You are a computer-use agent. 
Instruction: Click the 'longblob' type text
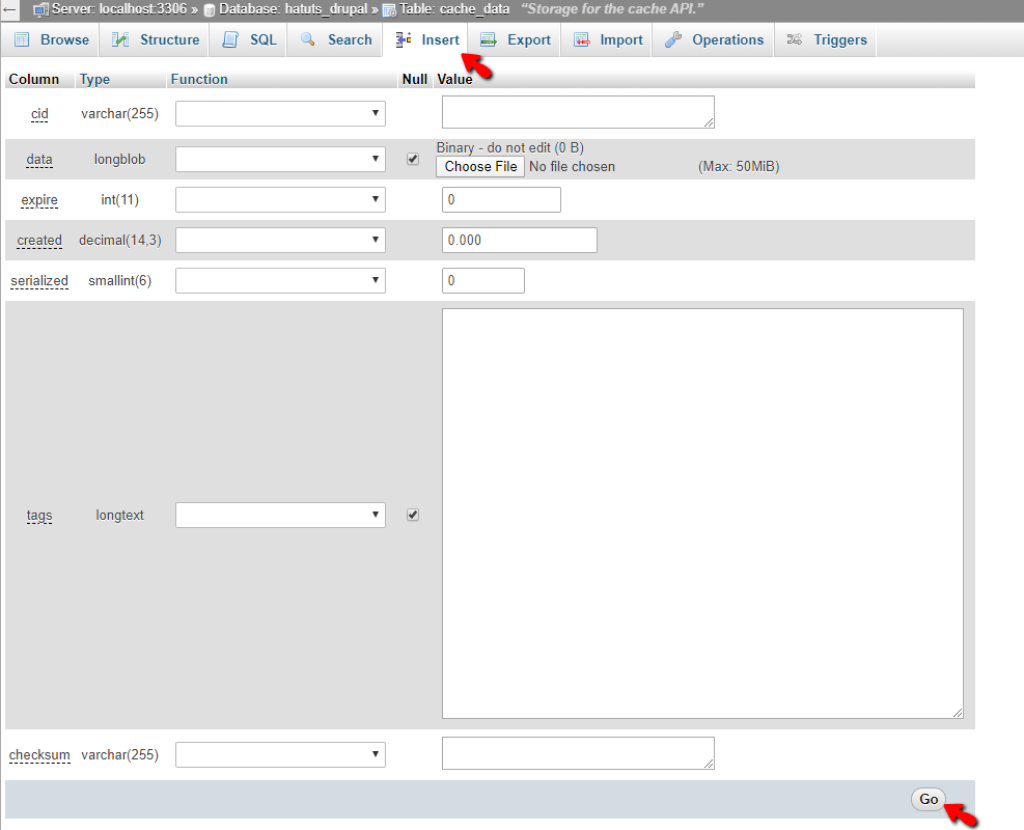(x=120, y=159)
